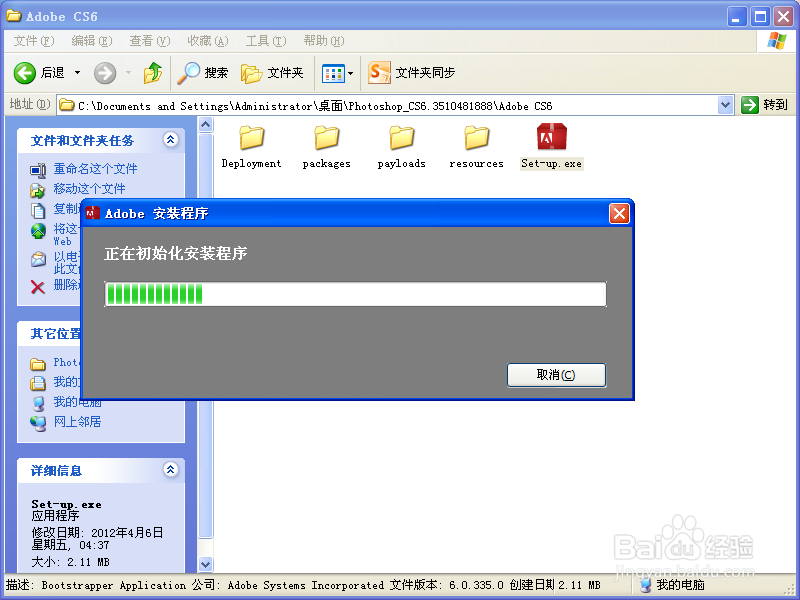Click the Up-one-level folder icon
Image resolution: width=800 pixels, height=600 pixels.
pyautogui.click(x=153, y=72)
